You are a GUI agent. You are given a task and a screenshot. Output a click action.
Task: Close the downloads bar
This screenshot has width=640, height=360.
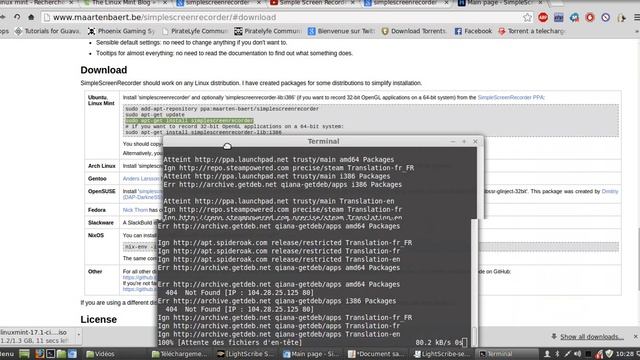[636, 336]
